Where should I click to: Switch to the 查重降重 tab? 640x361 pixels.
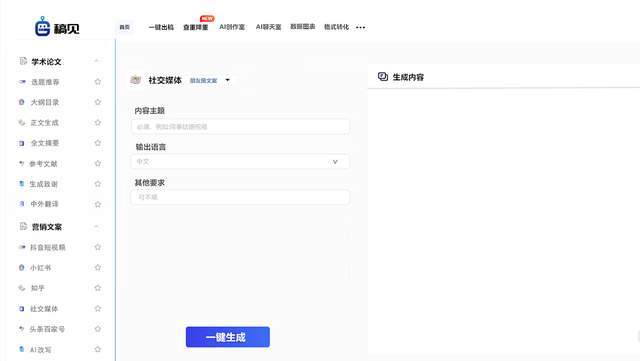point(196,27)
